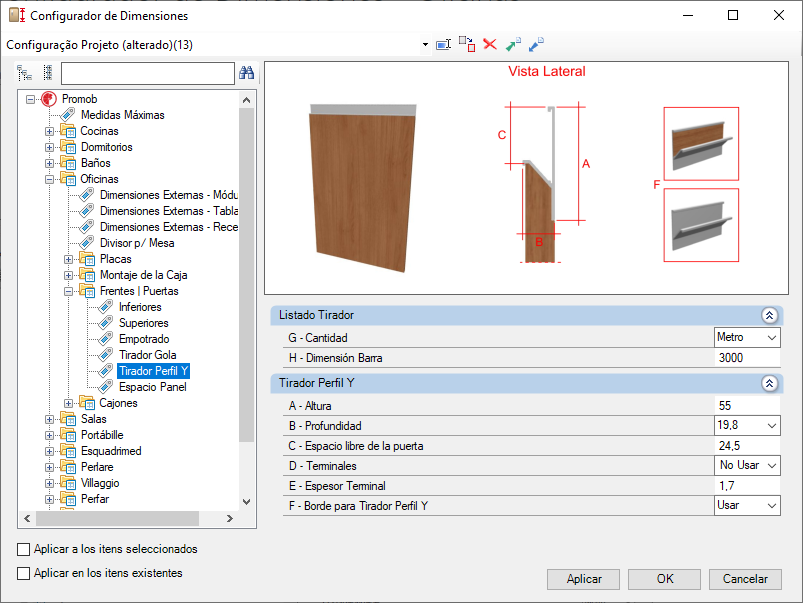Click the expand tree icon
Viewport: 812px width, 604px height.
(24, 73)
